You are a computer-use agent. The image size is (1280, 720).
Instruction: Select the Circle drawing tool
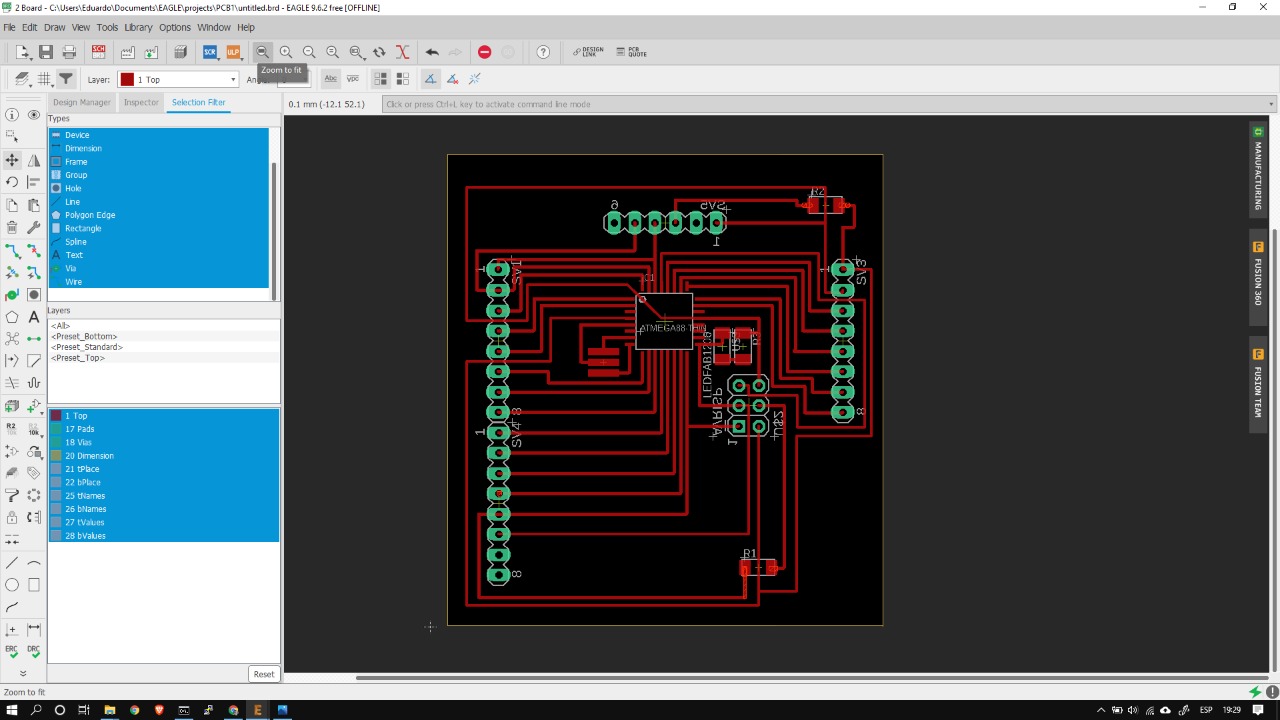click(x=12, y=585)
